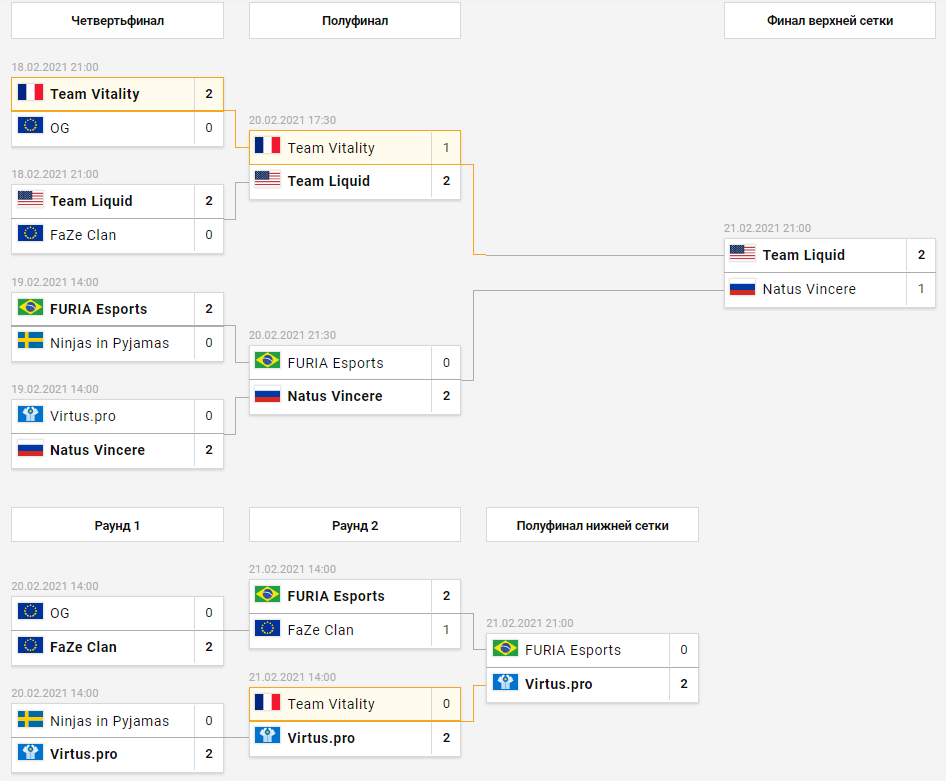Select the Финал верхней сетки header
Screen dimensions: 946x781
point(830,21)
